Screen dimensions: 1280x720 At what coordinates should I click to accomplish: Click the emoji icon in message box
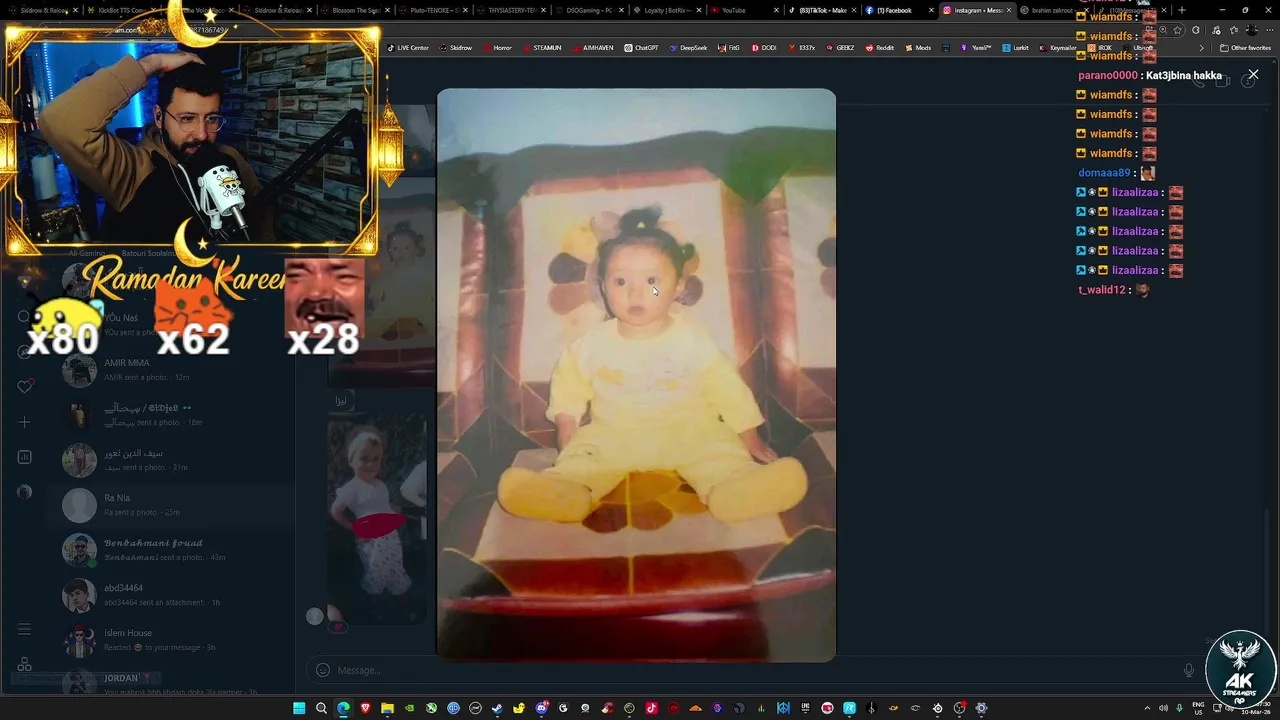[x=323, y=670]
